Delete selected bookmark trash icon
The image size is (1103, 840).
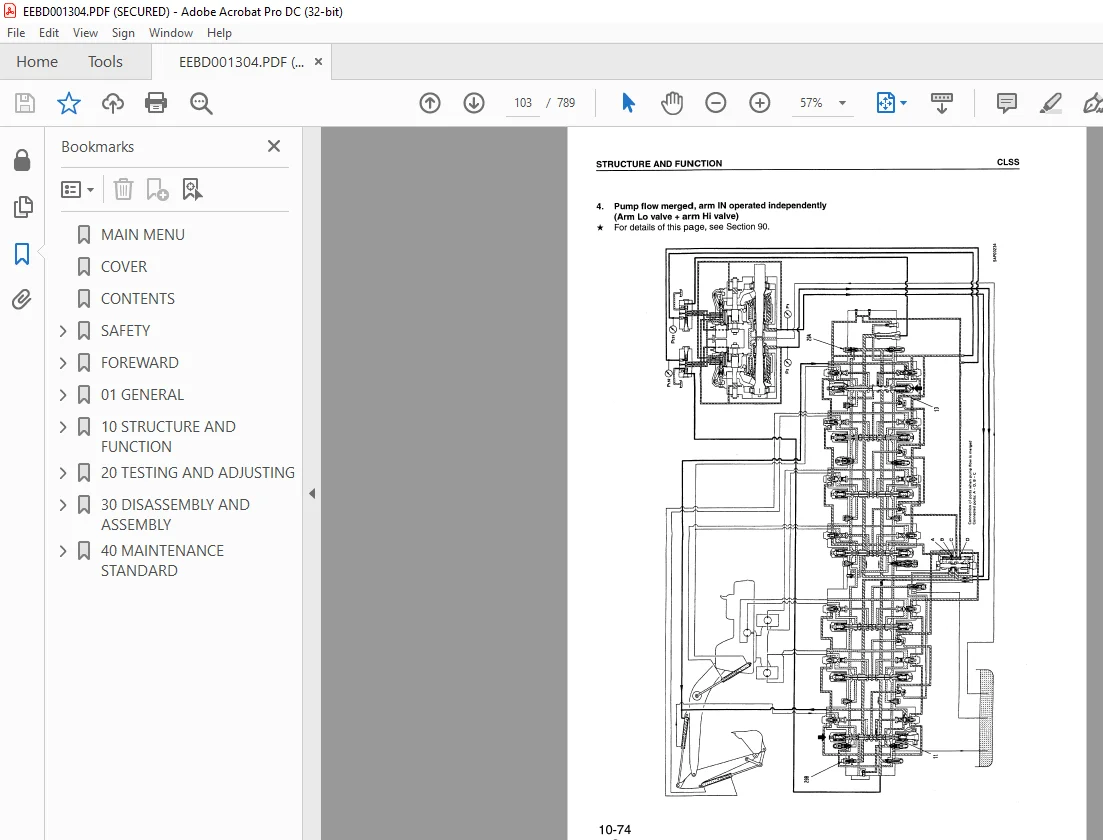(123, 189)
